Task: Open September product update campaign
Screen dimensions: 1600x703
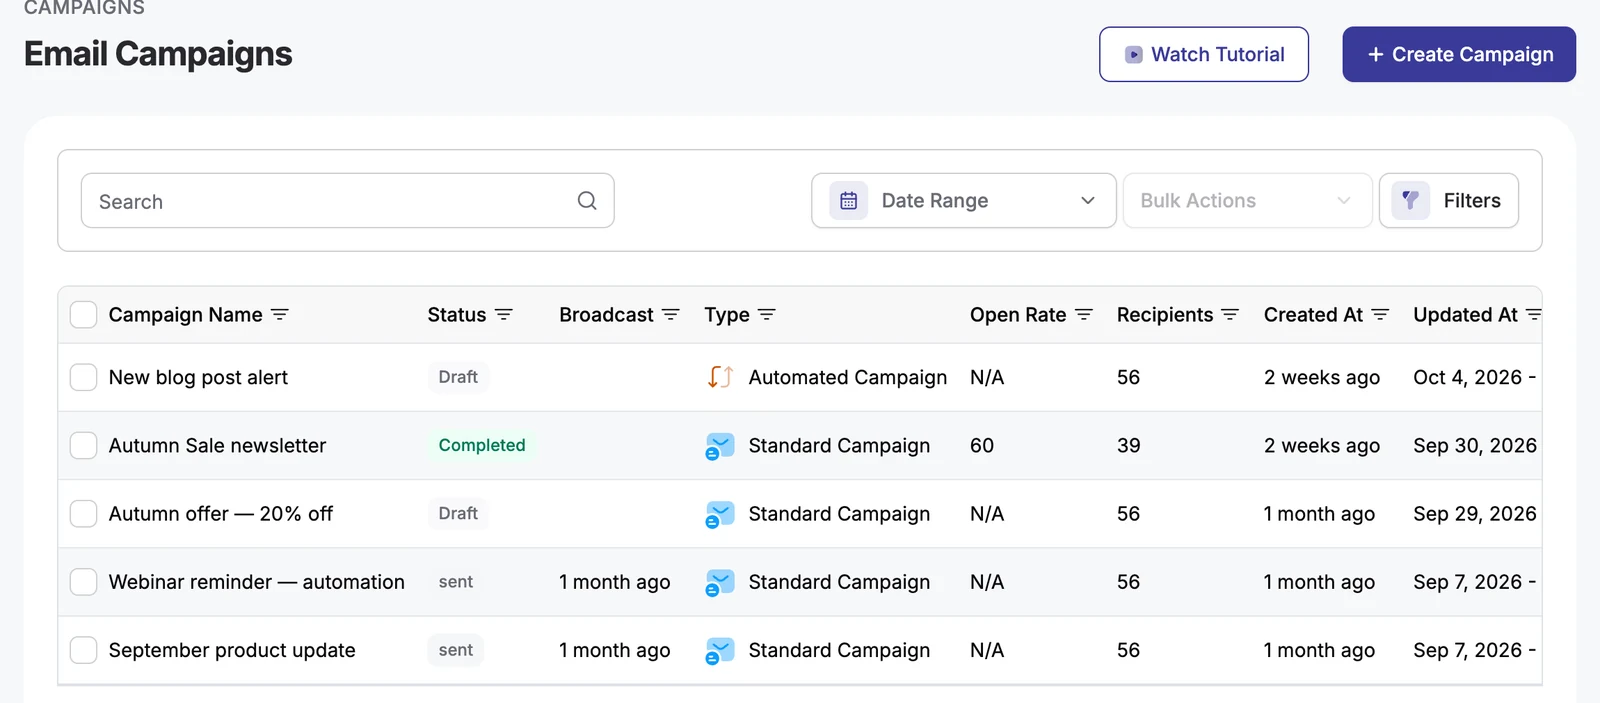Action: pyautogui.click(x=232, y=650)
